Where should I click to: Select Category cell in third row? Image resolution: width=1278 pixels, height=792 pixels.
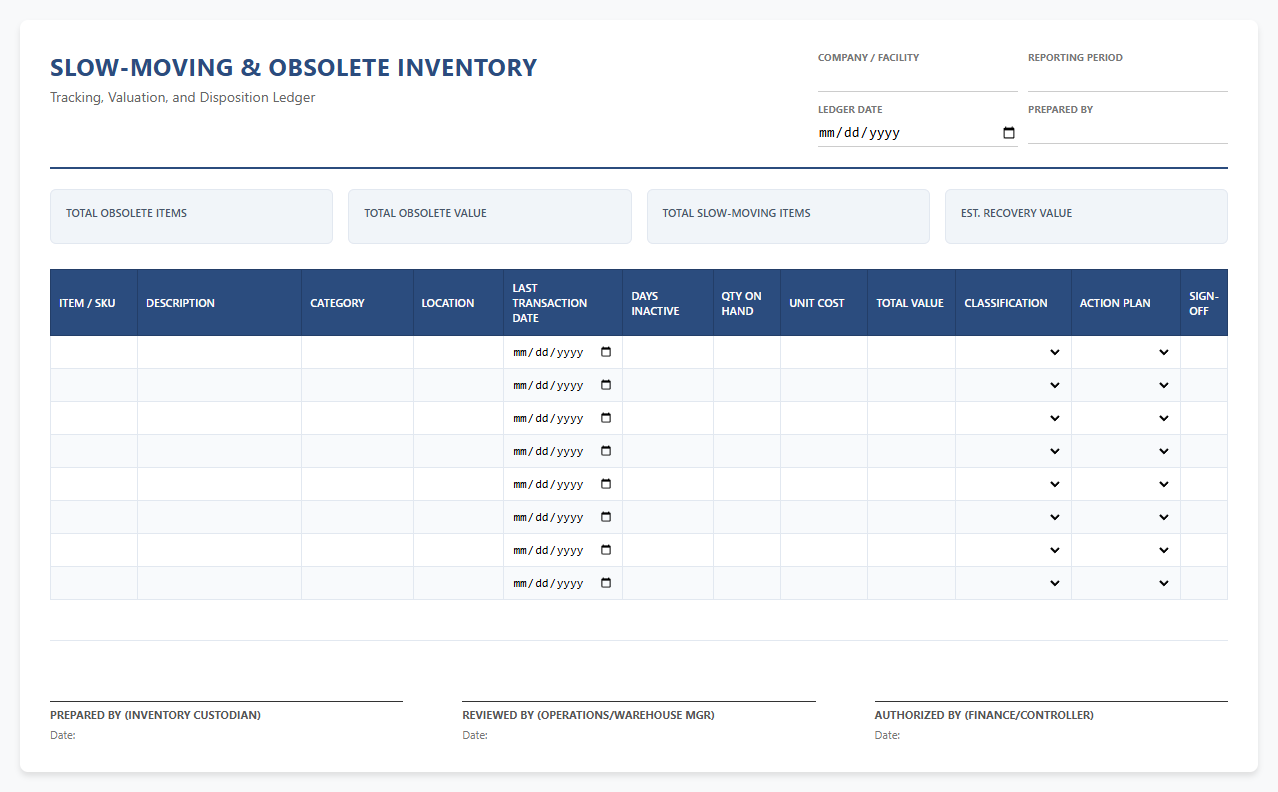(x=357, y=418)
